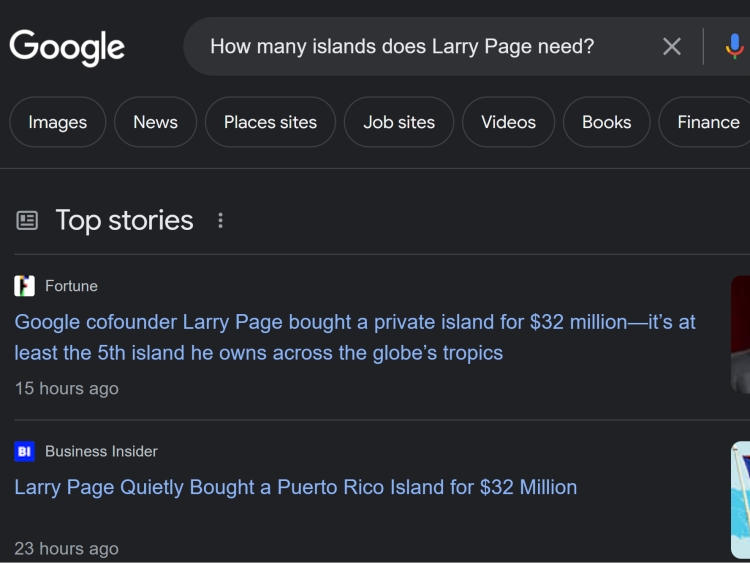The height and width of the screenshot is (563, 750).
Task: Select the News filter tab
Action: [x=155, y=122]
